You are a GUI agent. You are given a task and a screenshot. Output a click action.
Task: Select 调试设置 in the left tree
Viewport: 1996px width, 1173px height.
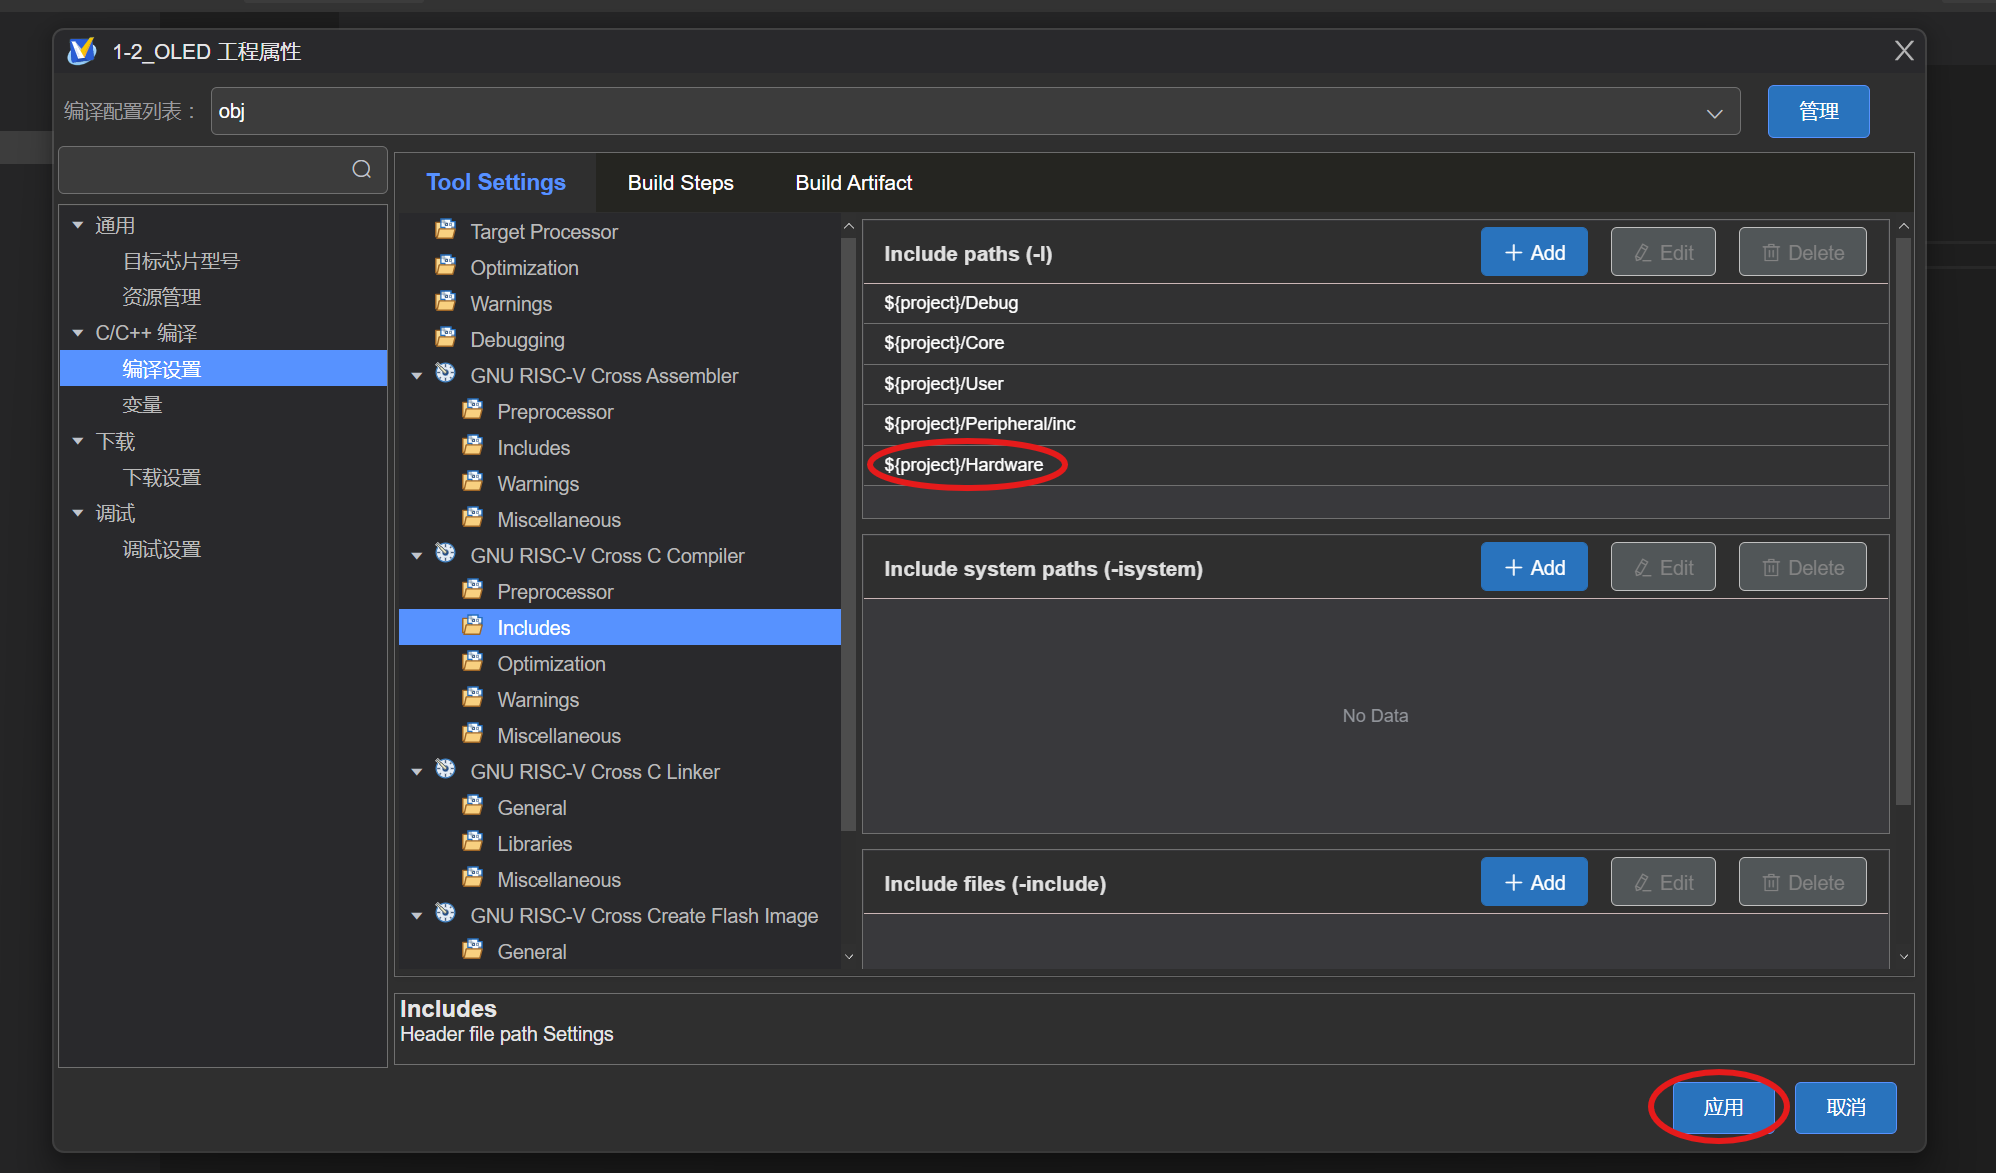162,549
